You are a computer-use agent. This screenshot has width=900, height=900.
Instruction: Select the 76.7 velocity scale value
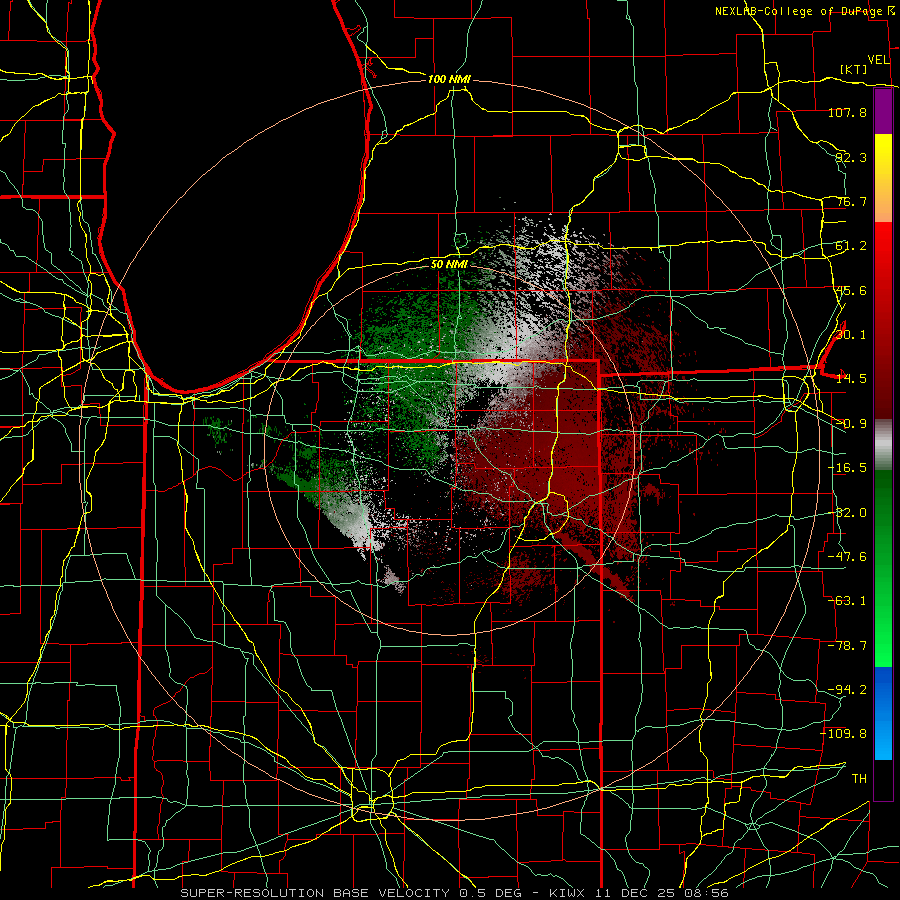click(851, 201)
